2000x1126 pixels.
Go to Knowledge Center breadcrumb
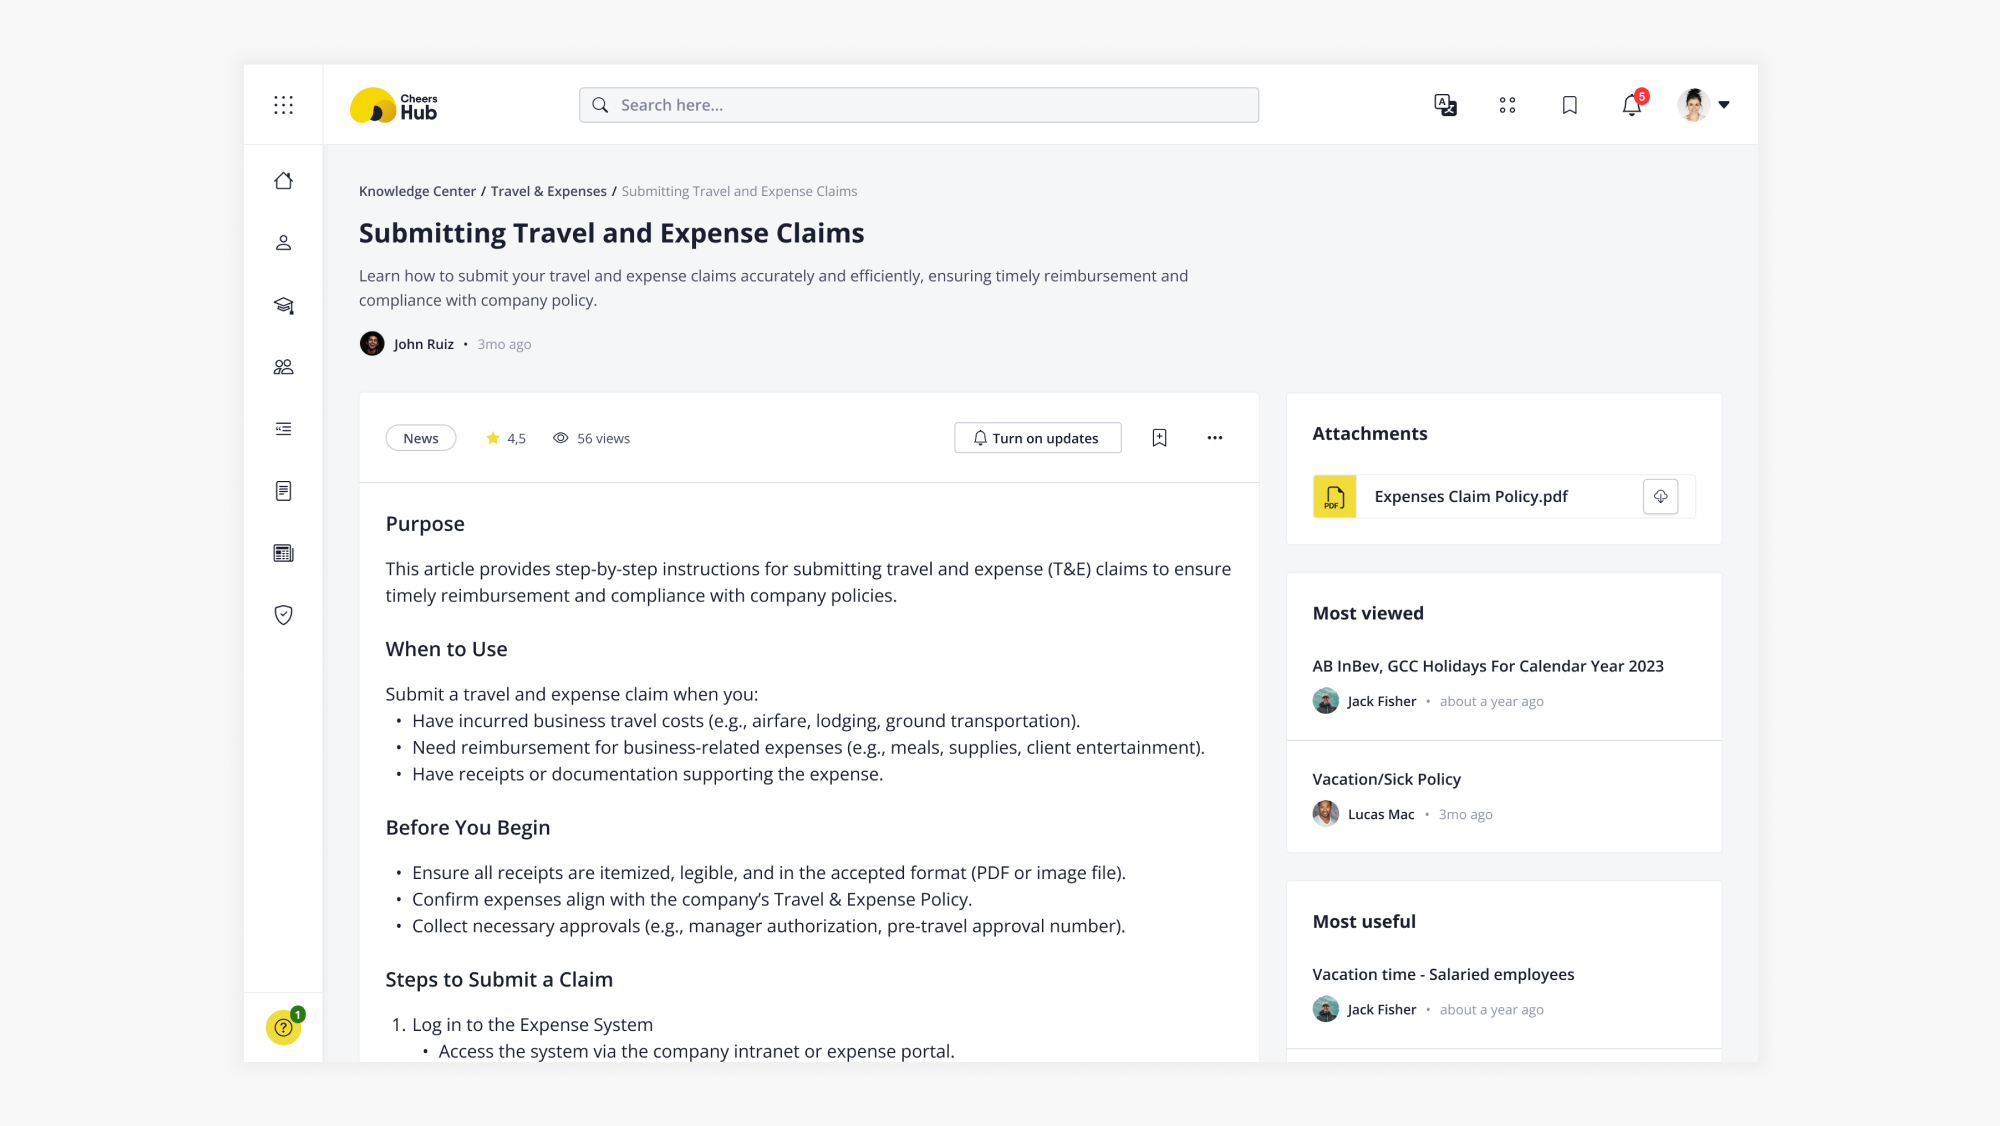[x=417, y=191]
